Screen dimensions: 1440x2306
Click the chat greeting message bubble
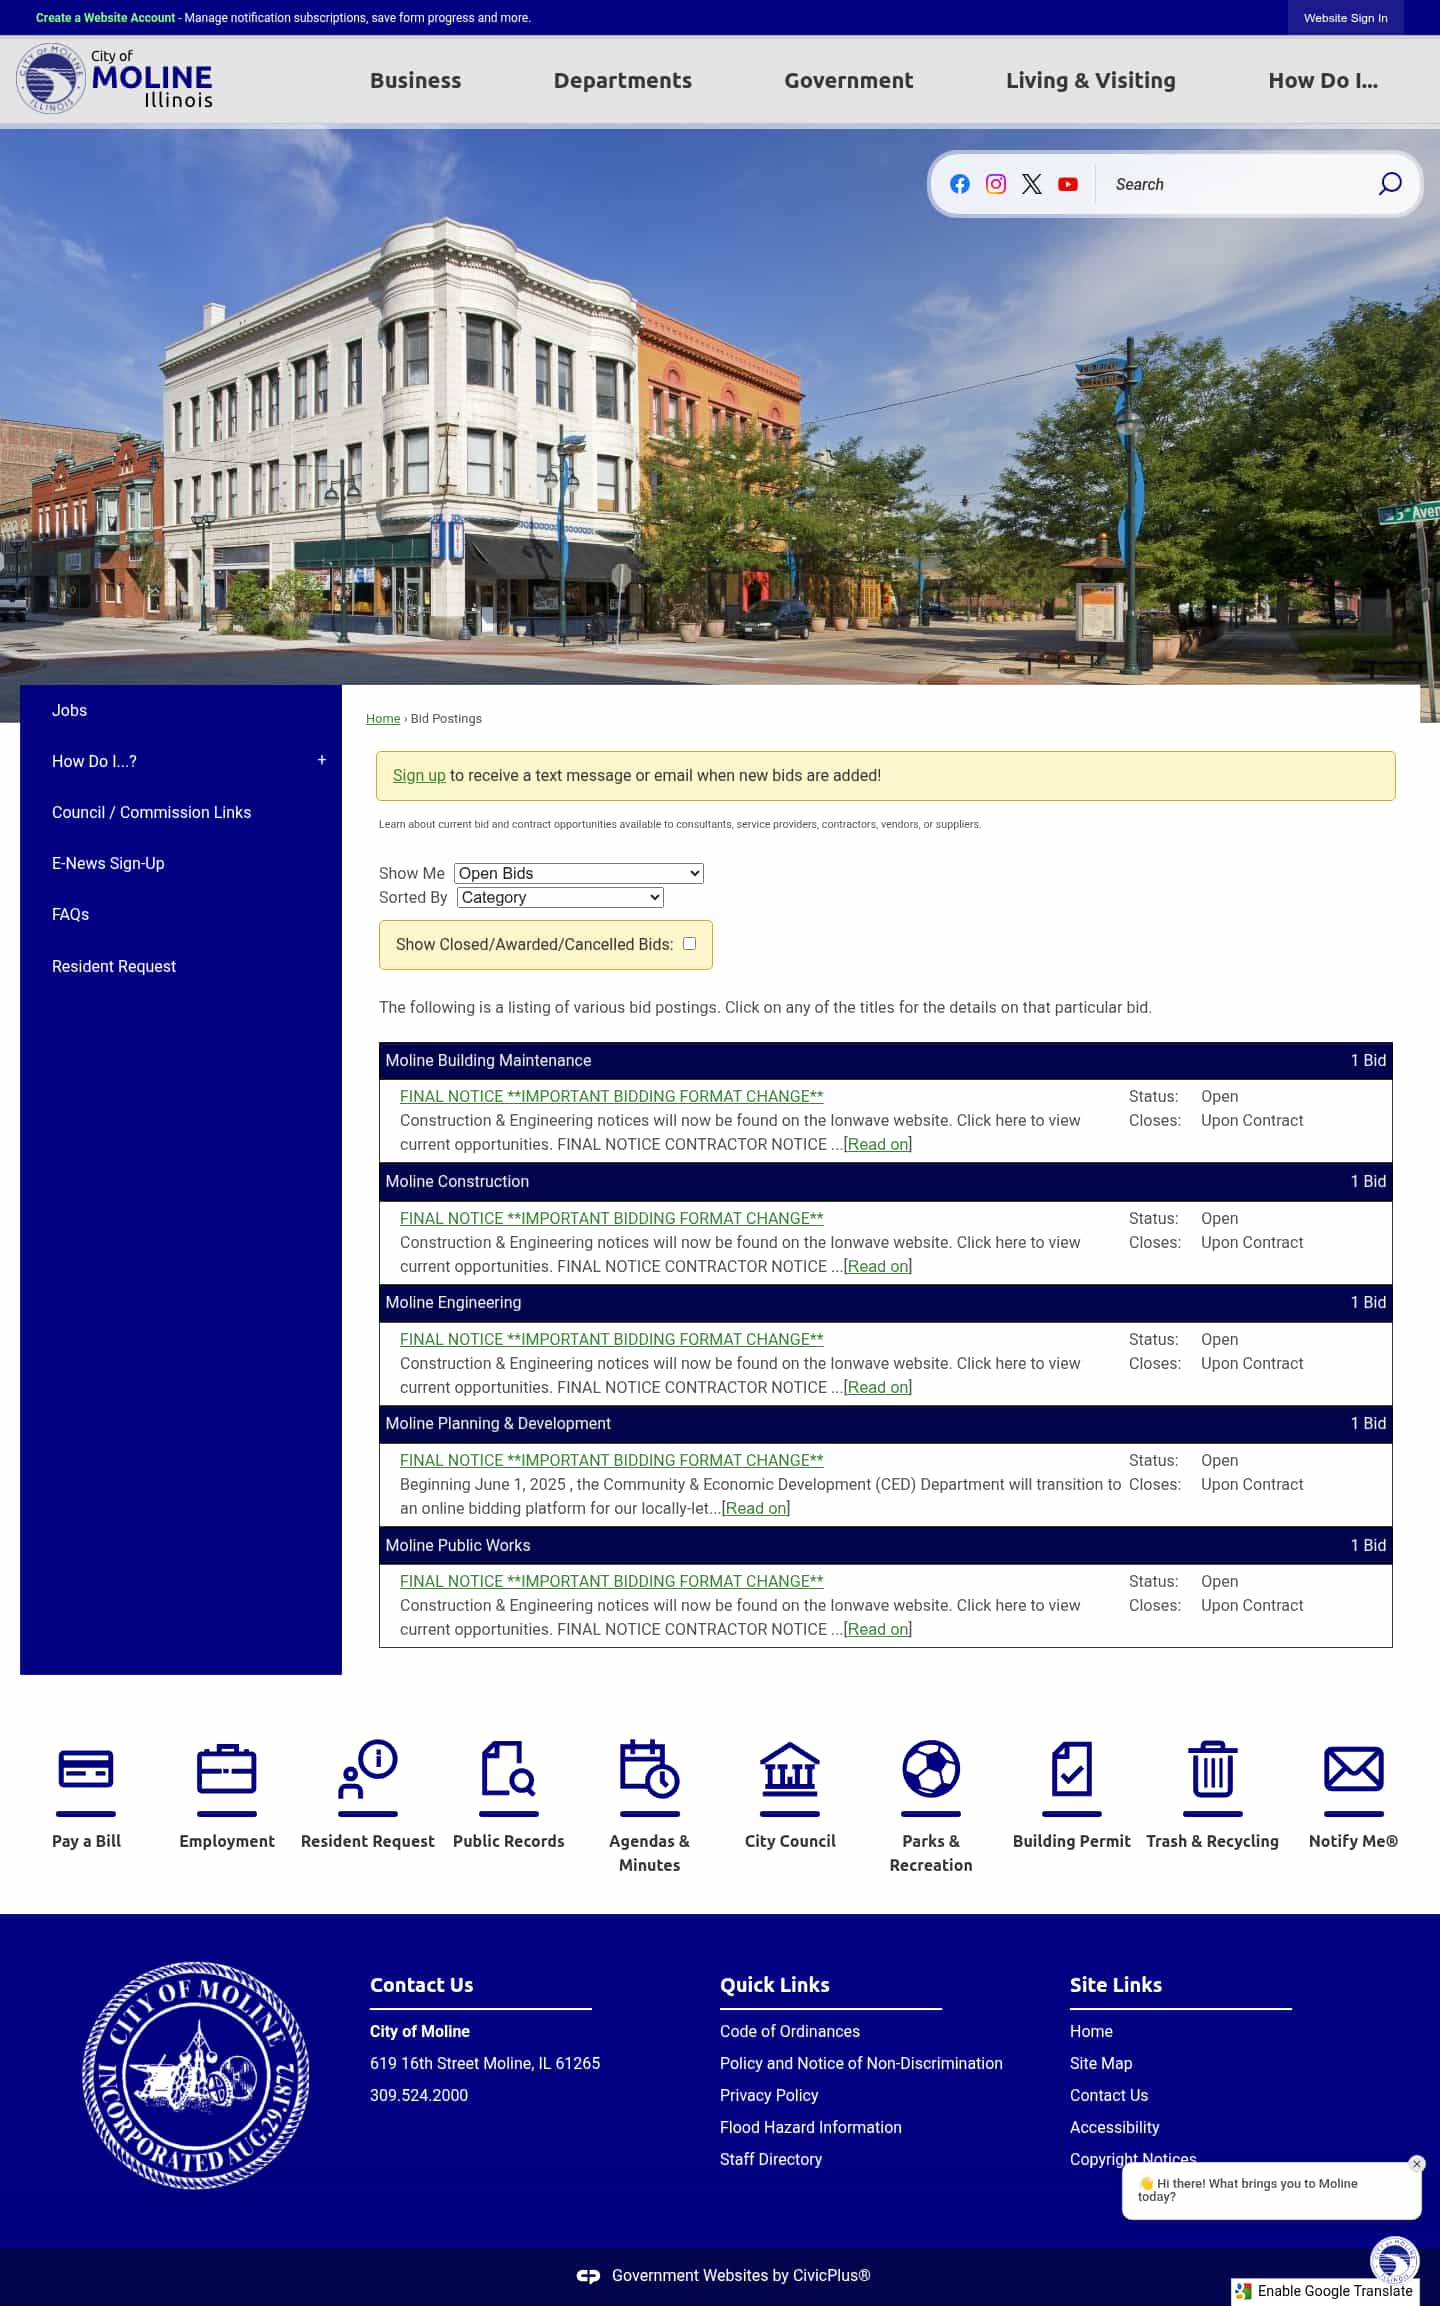1271,2191
